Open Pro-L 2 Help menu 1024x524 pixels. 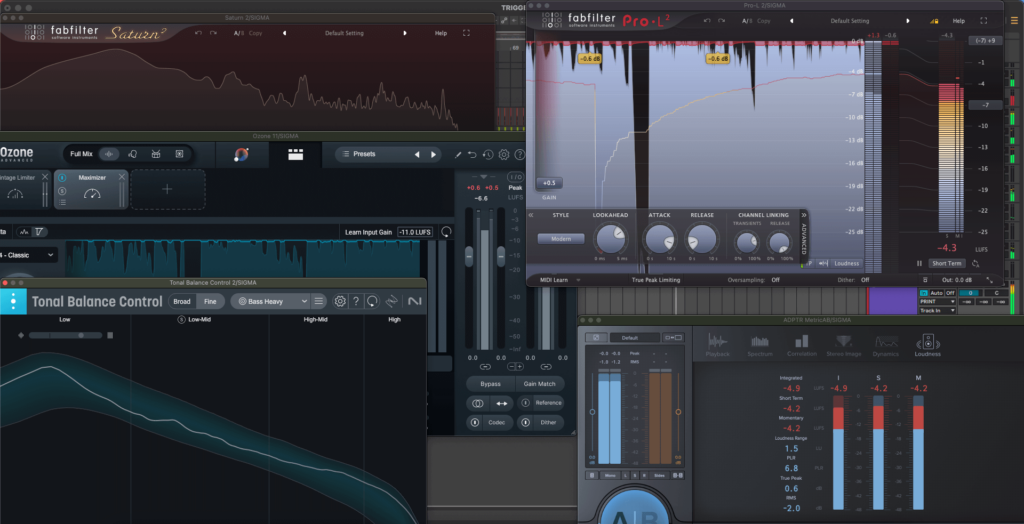coord(959,21)
